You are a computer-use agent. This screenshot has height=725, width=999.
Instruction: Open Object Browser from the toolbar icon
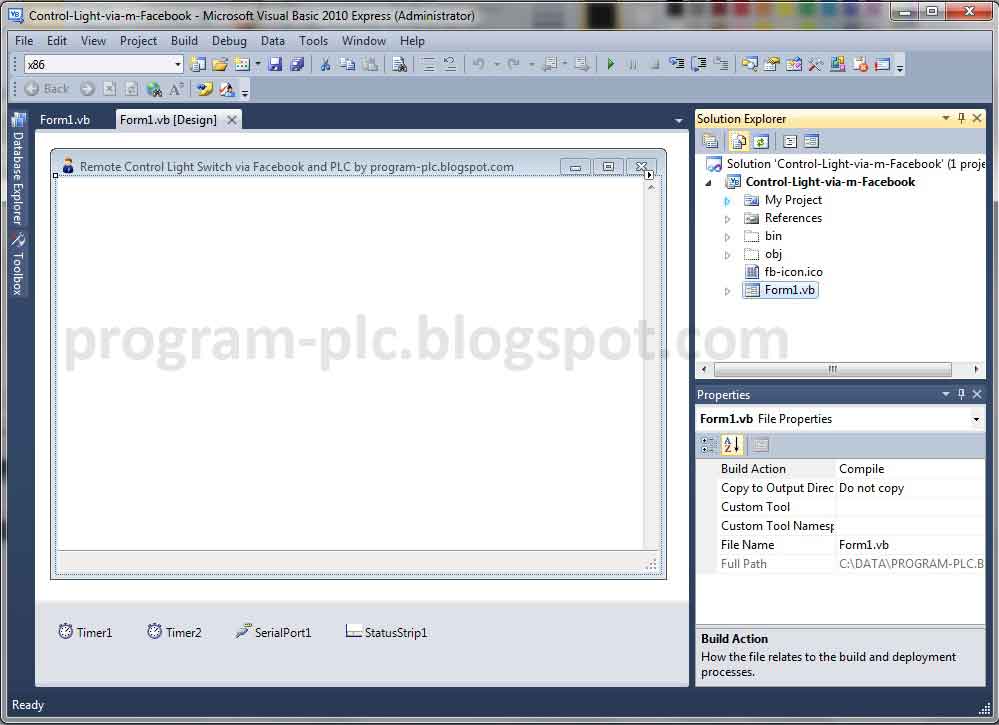[x=794, y=64]
